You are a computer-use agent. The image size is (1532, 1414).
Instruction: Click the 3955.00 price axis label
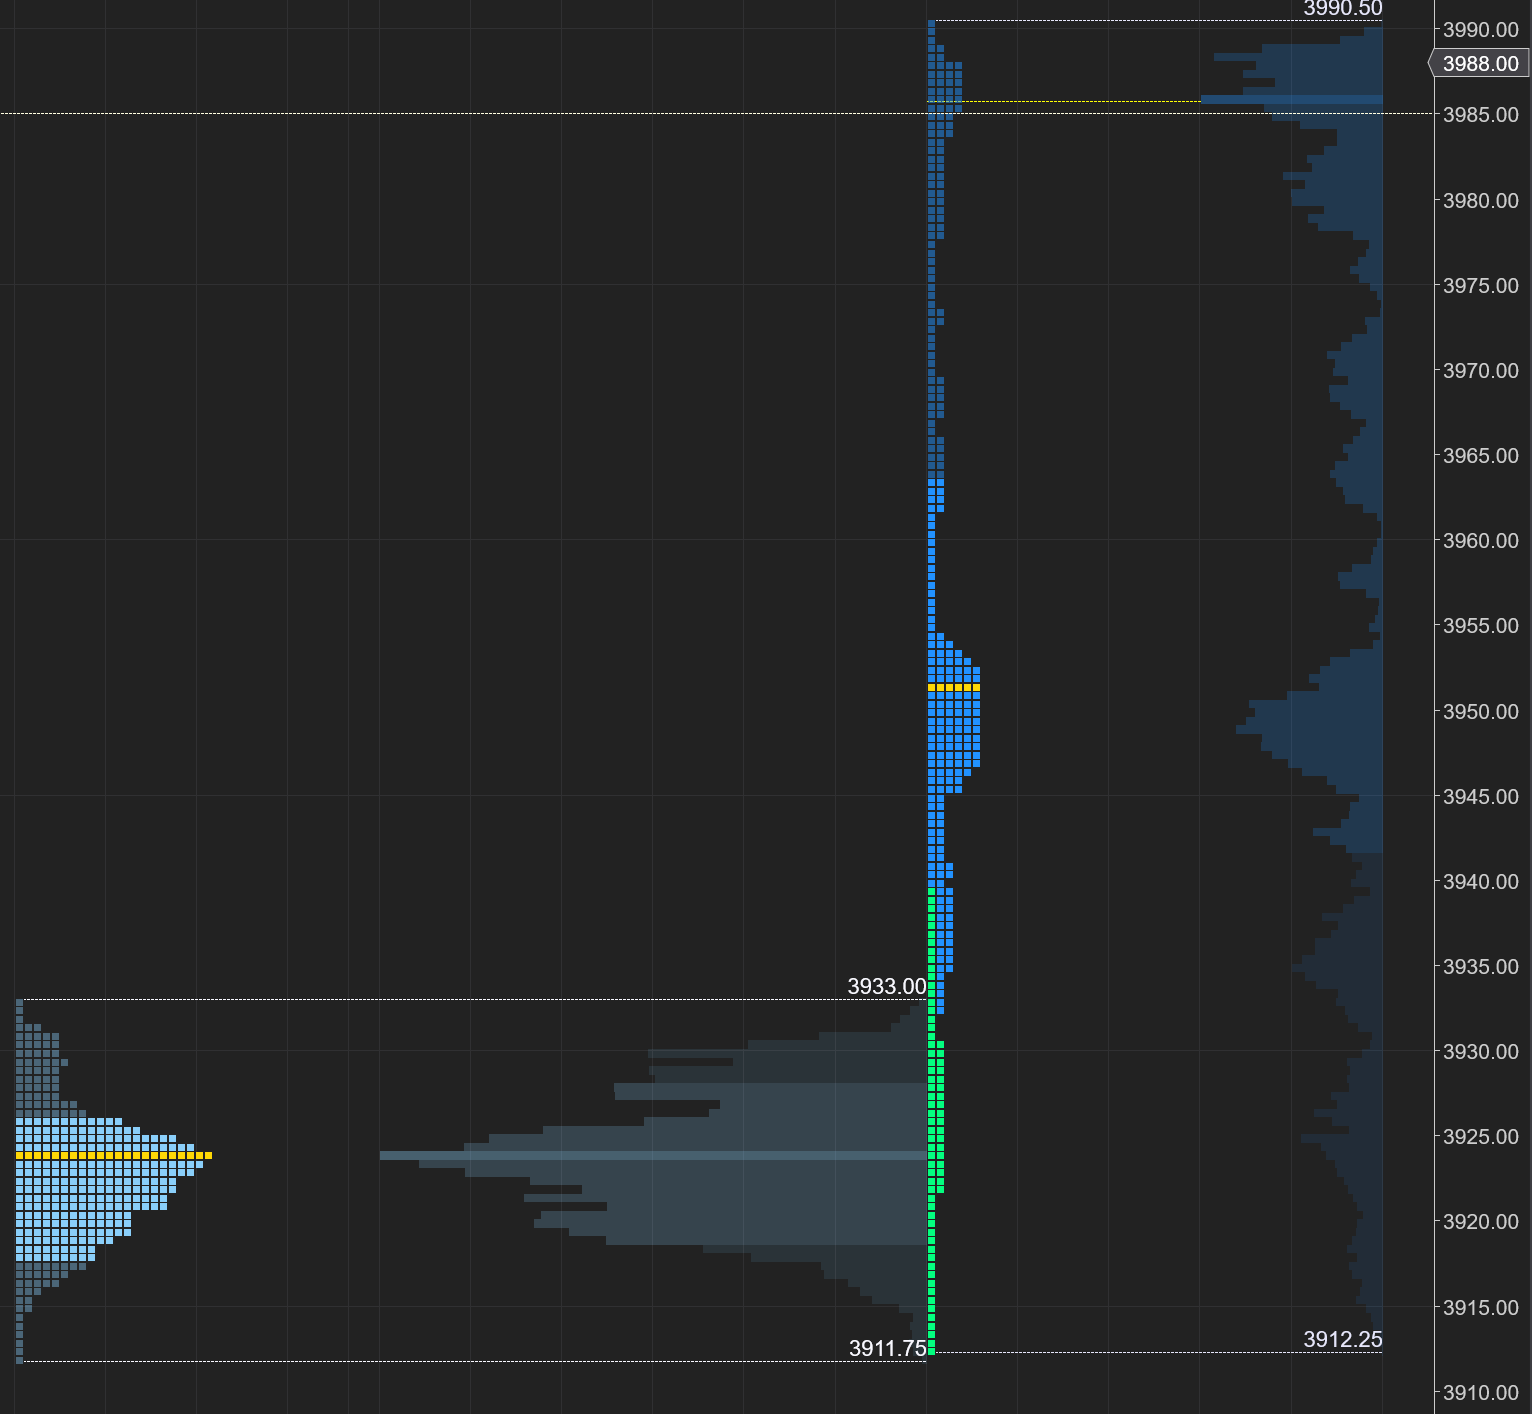1480,626
